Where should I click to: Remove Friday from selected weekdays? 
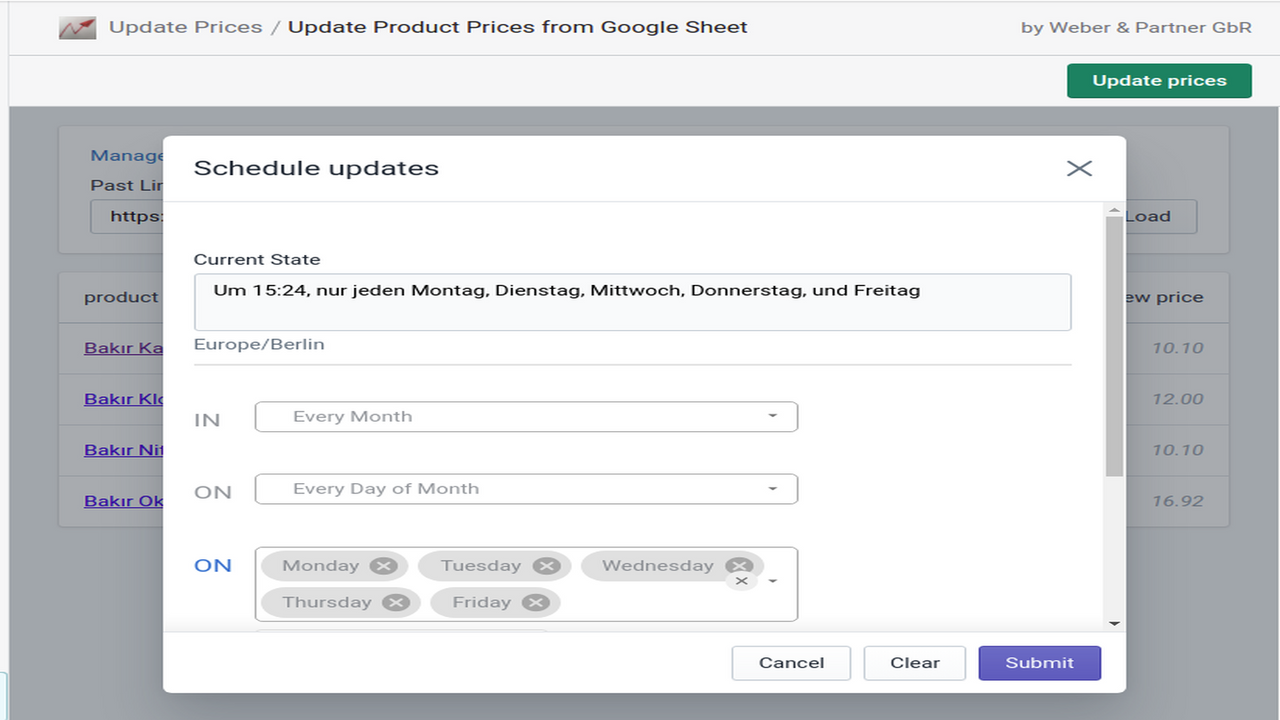coord(537,602)
